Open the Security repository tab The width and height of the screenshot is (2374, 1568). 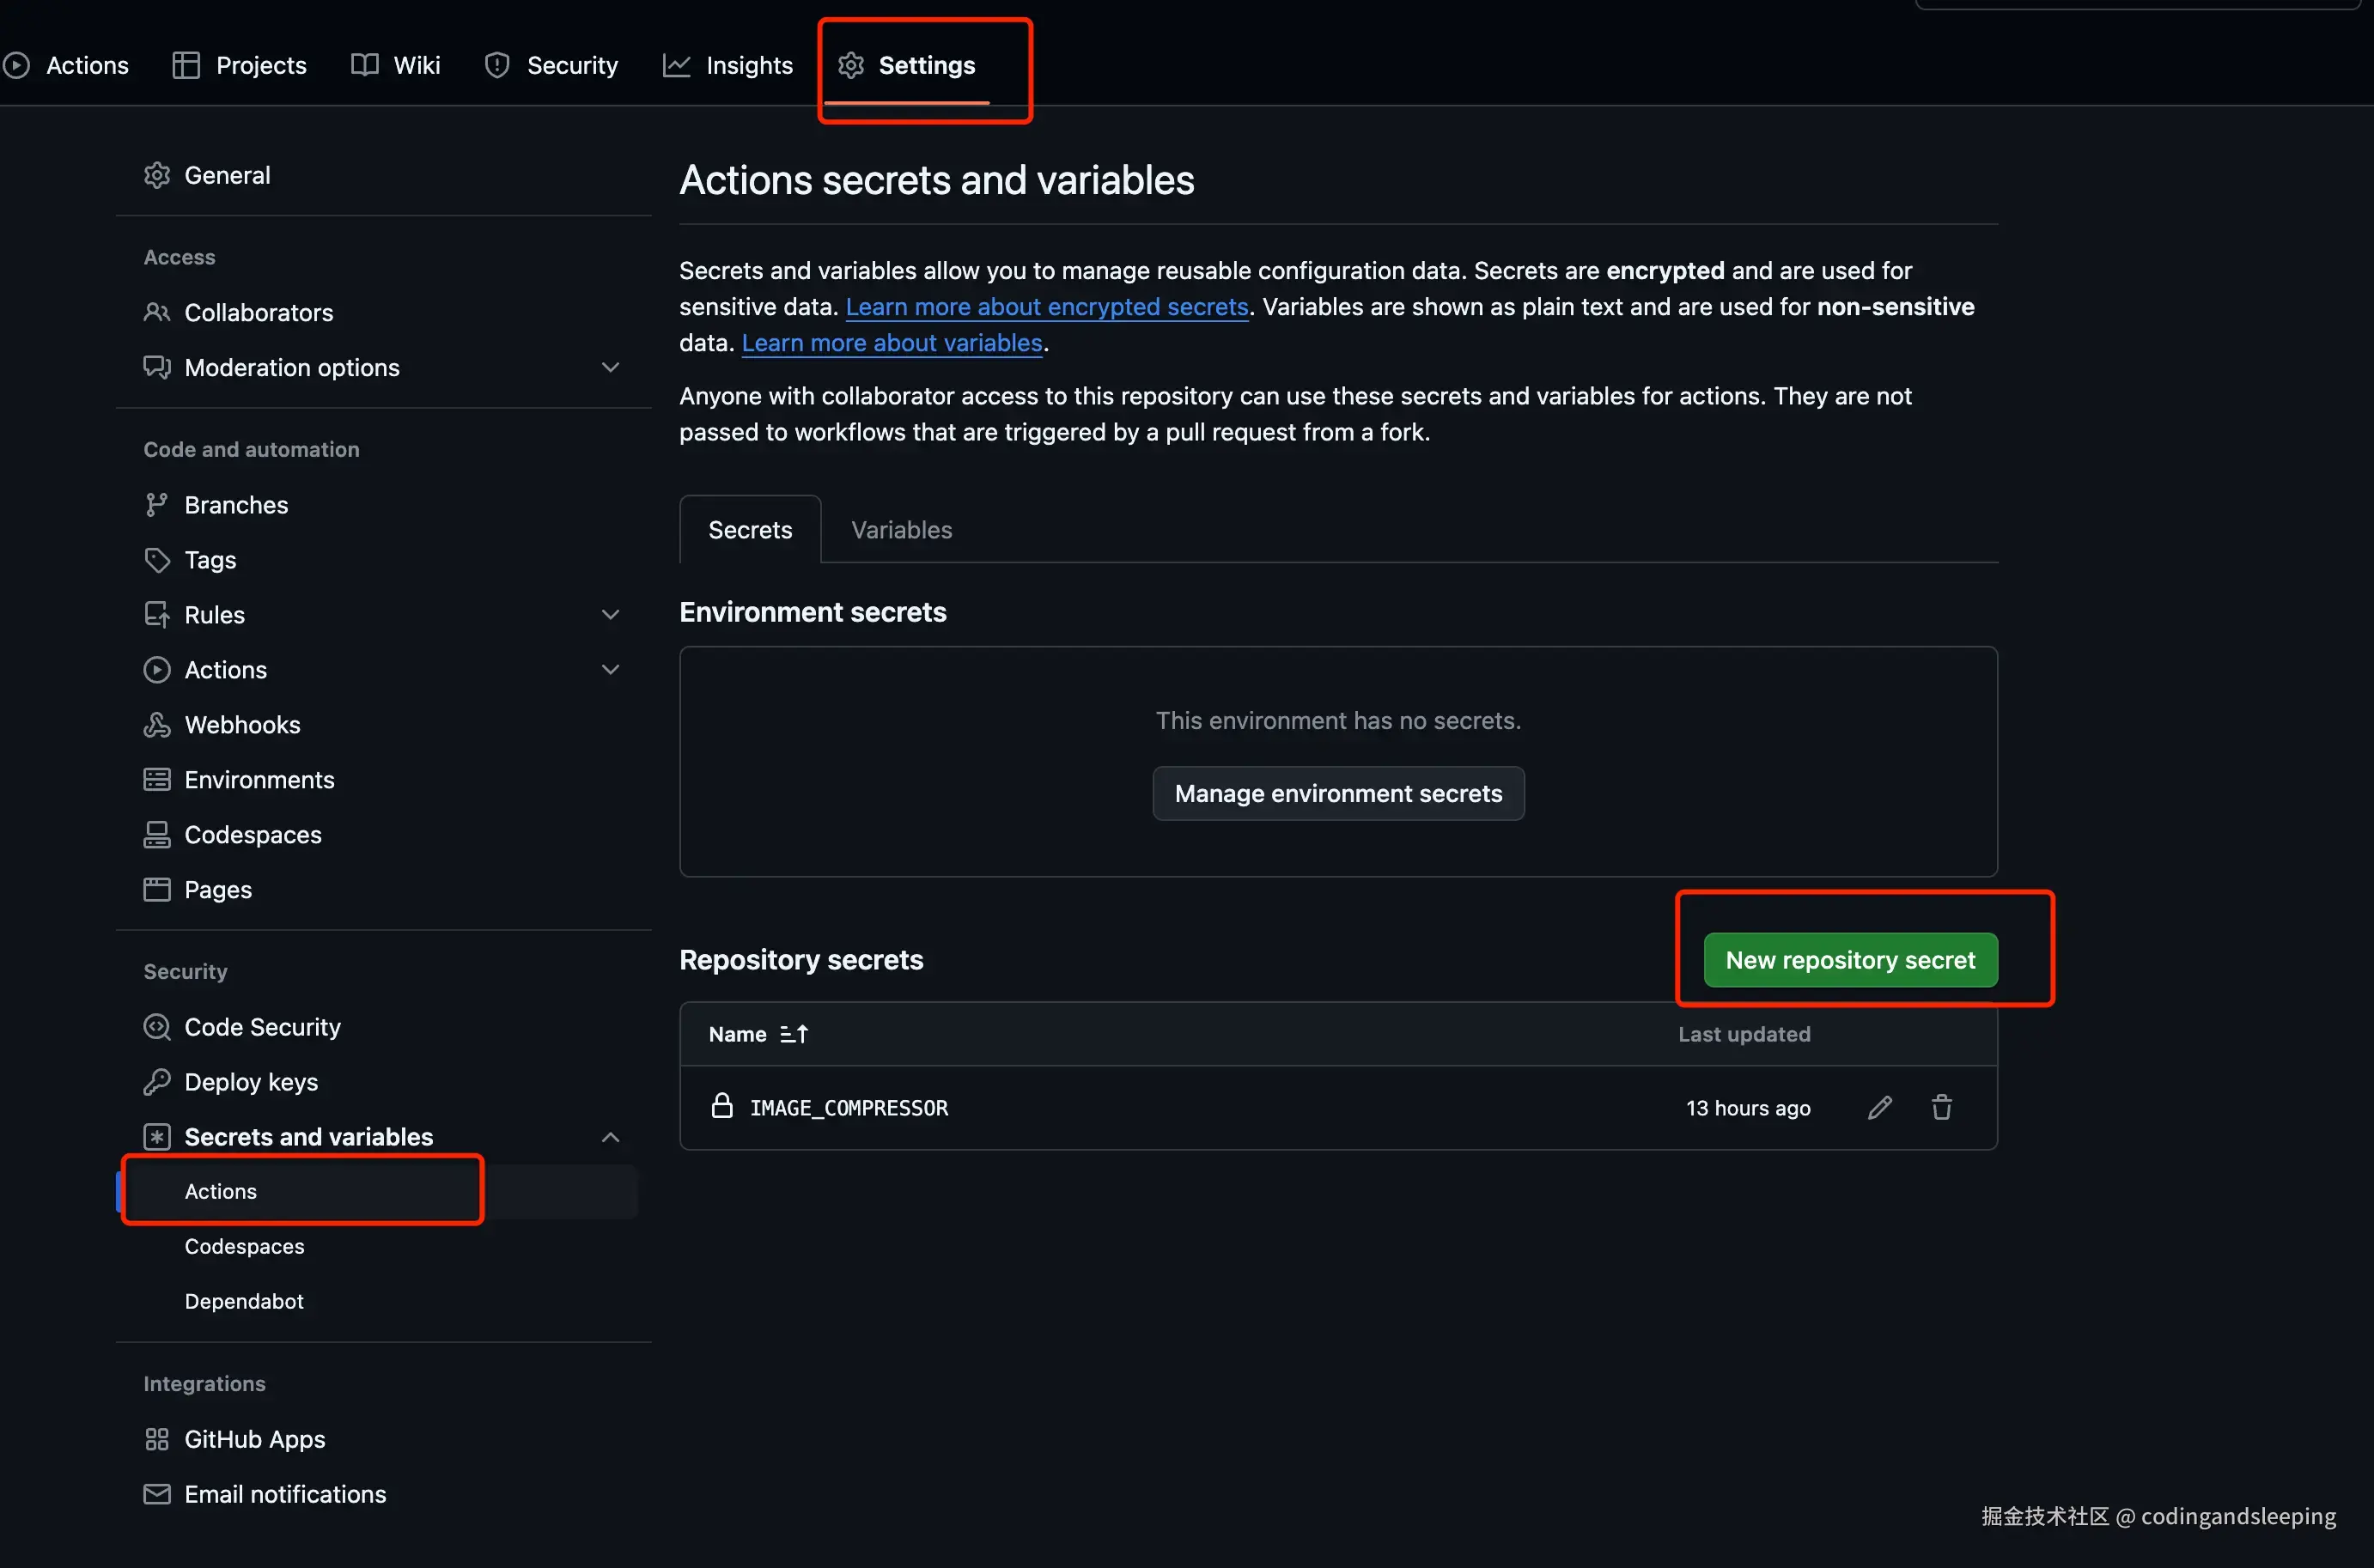click(551, 65)
